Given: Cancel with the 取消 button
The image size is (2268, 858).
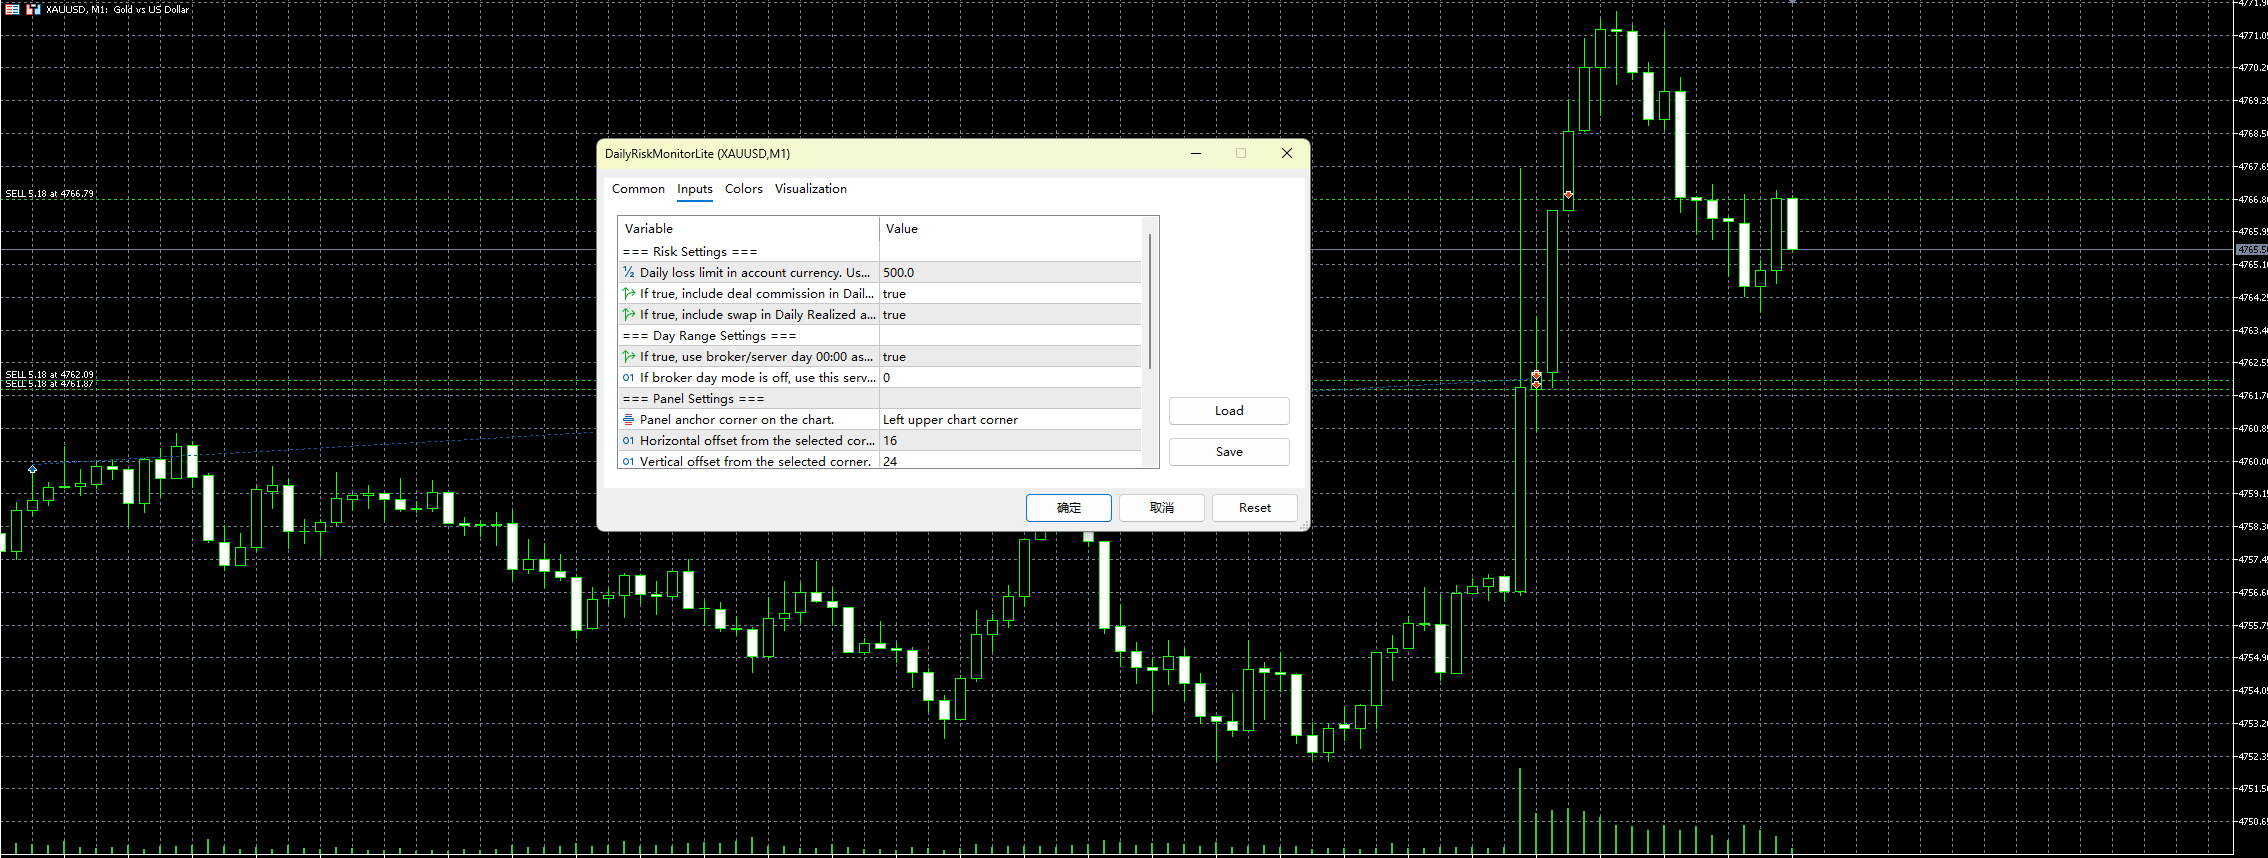Looking at the screenshot, I should point(1162,508).
